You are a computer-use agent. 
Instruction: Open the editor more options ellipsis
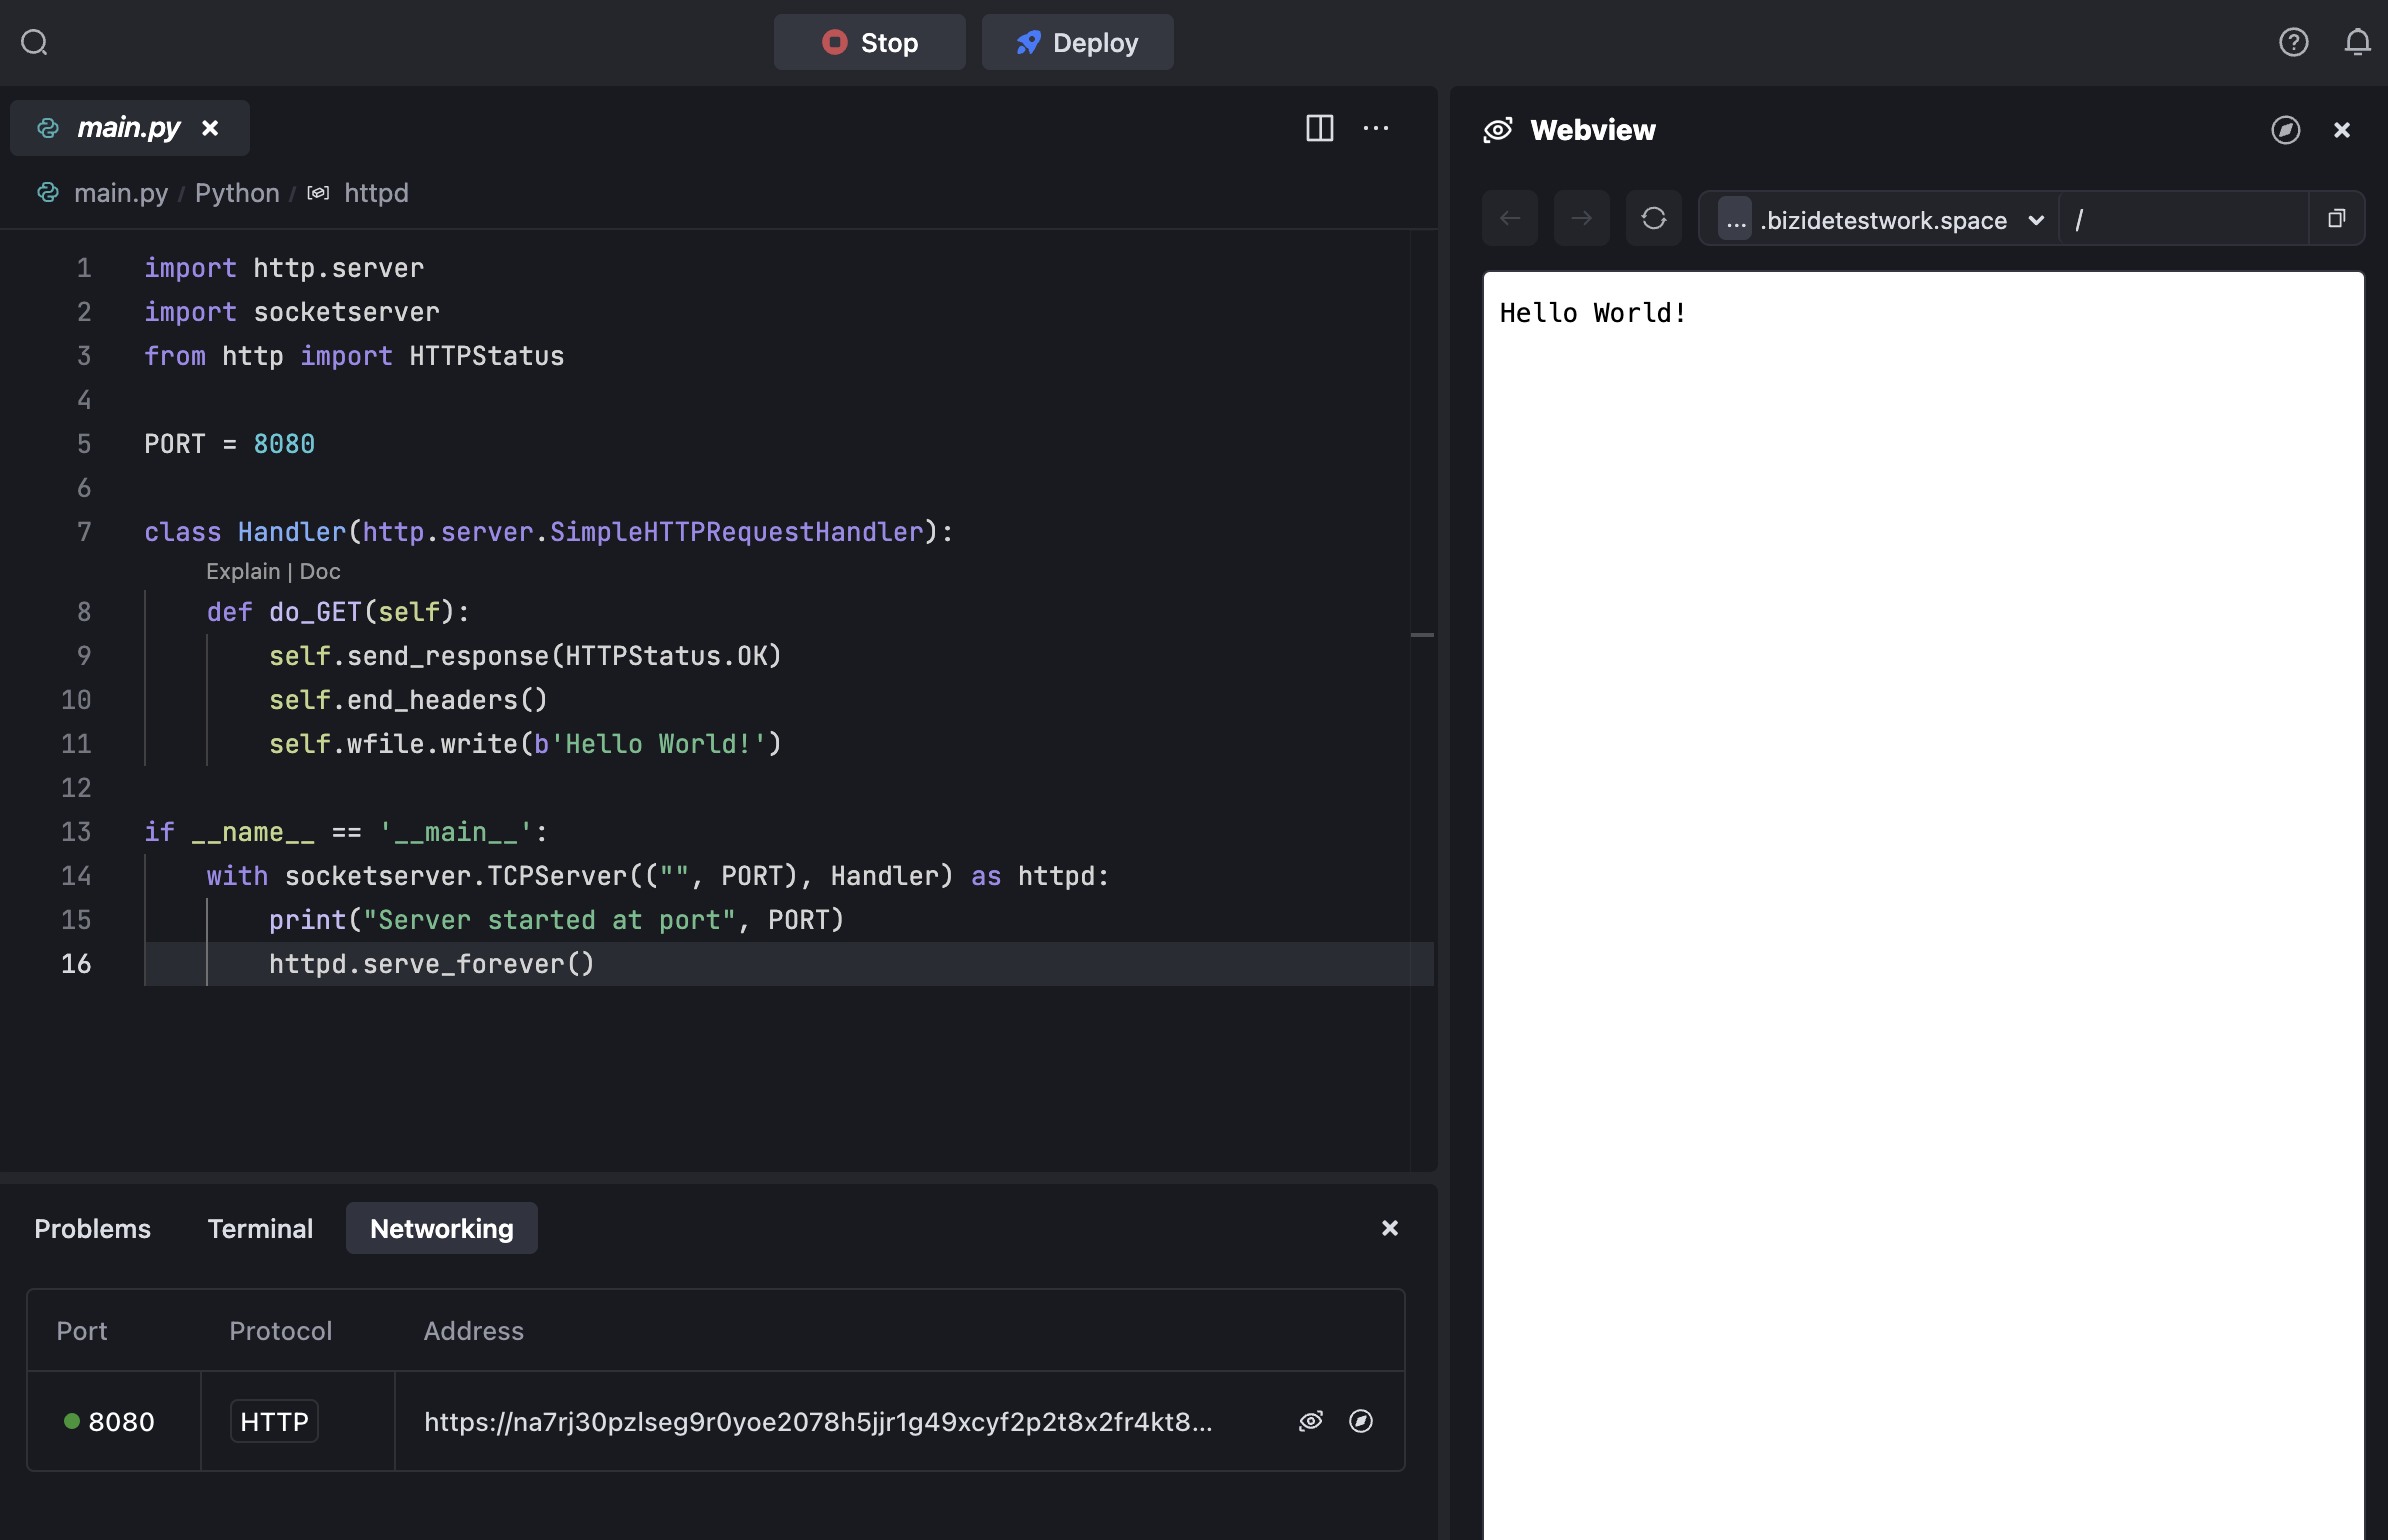(1376, 128)
